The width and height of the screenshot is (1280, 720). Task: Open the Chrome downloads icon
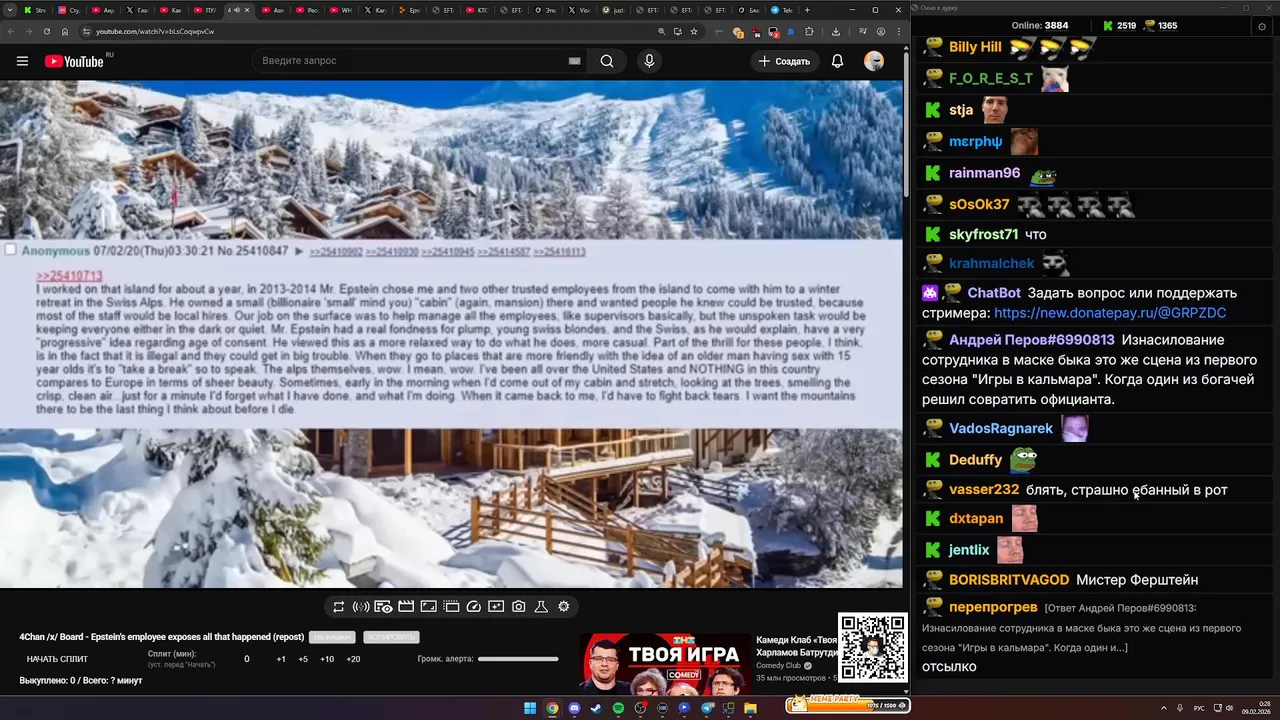[835, 31]
